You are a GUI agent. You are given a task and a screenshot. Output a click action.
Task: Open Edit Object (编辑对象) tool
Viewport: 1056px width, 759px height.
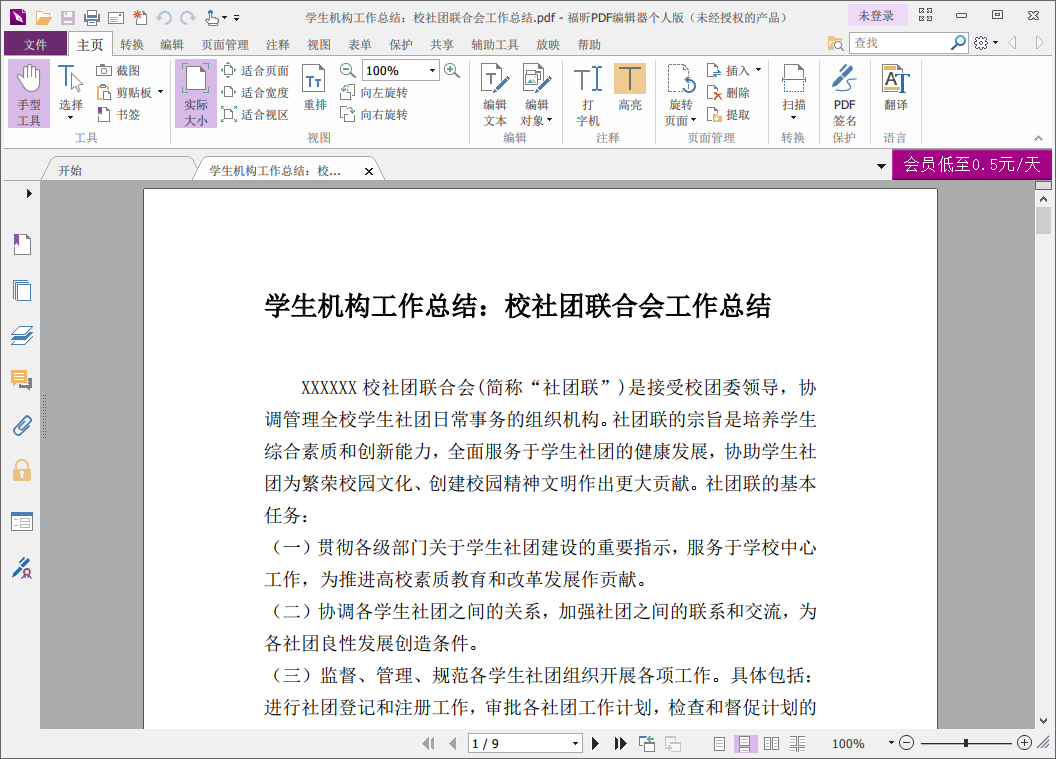537,94
